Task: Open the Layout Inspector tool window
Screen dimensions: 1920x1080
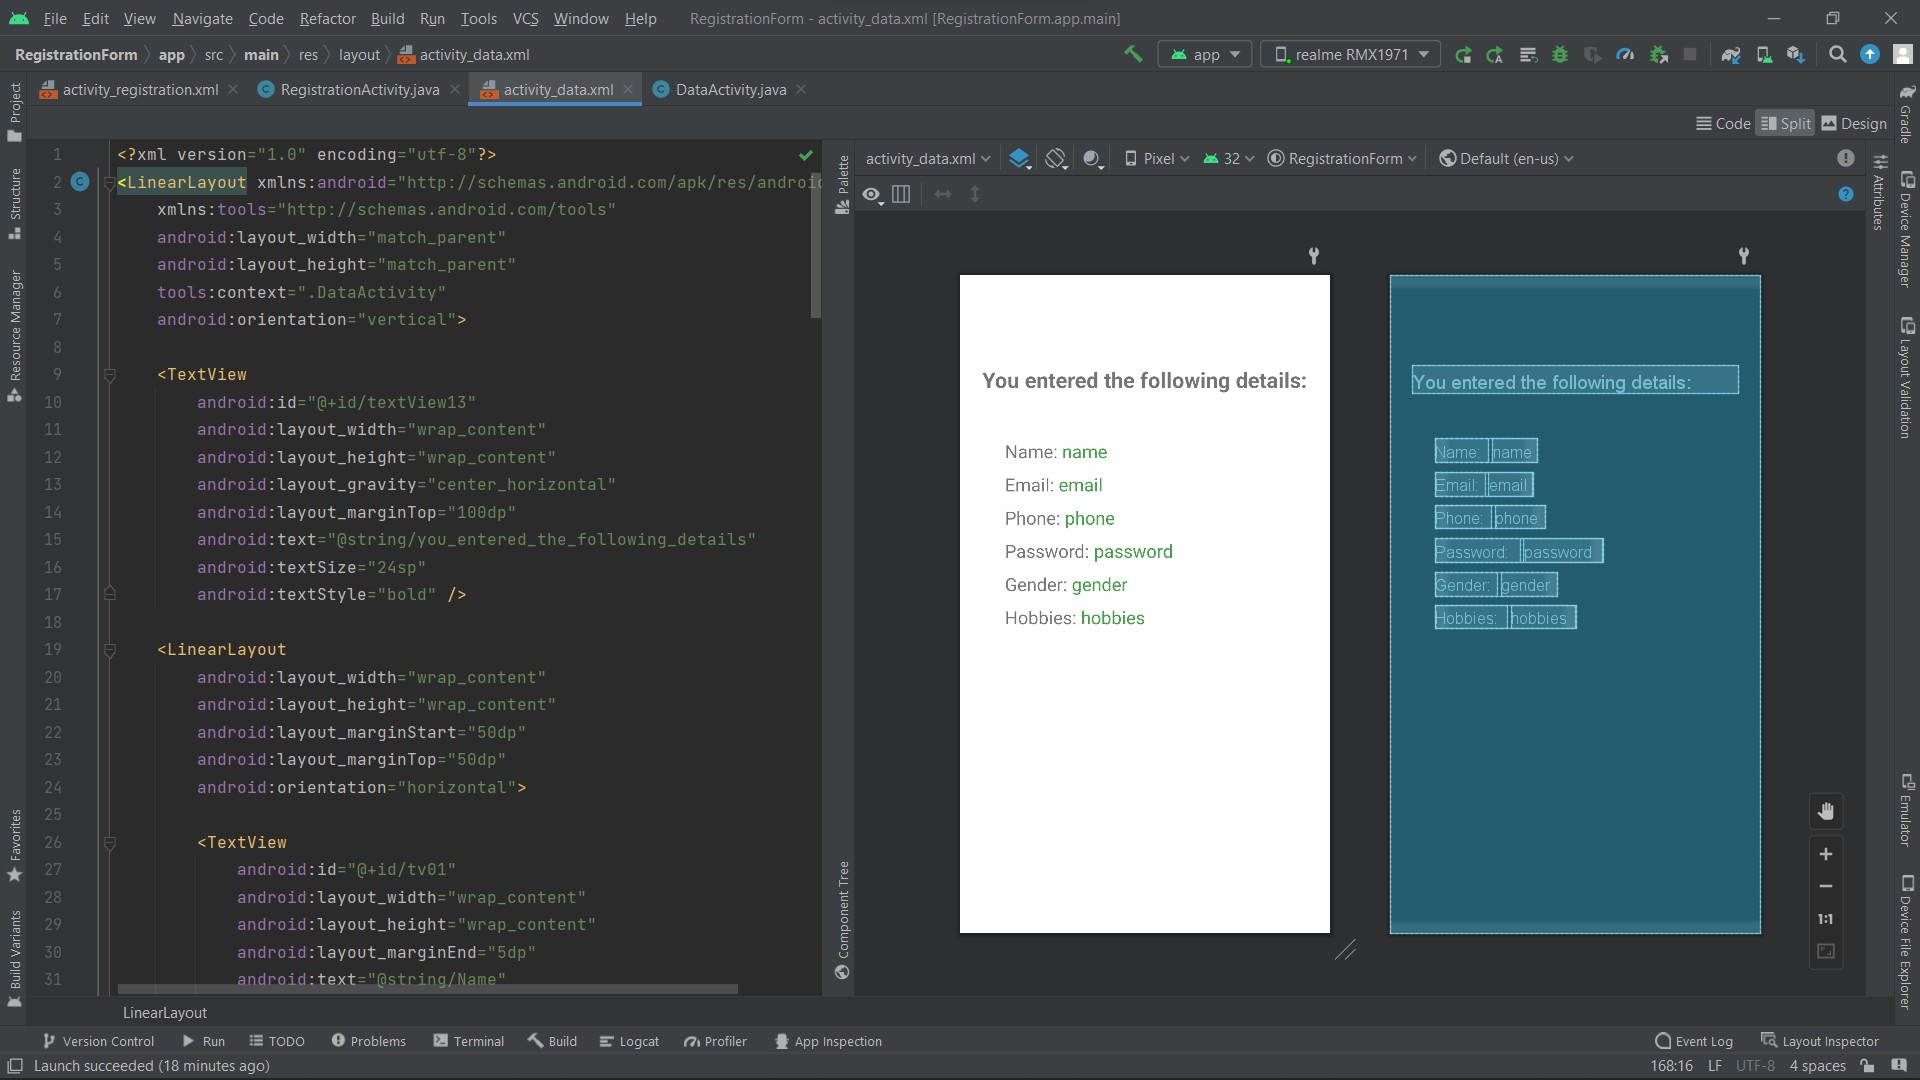Action: pyautogui.click(x=1820, y=1041)
